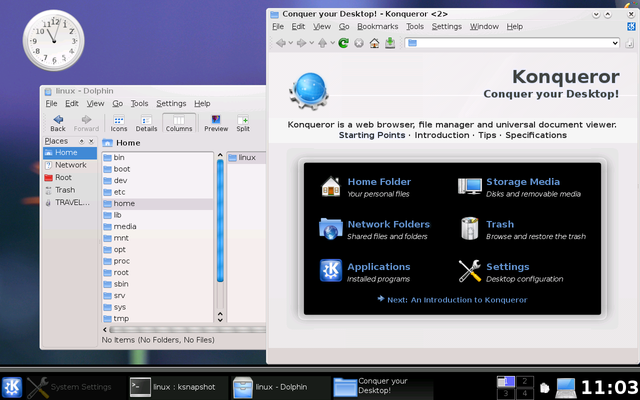This screenshot has width=640, height=400.
Task: Click the Stop loading icon in Konqueror
Action: (359, 43)
